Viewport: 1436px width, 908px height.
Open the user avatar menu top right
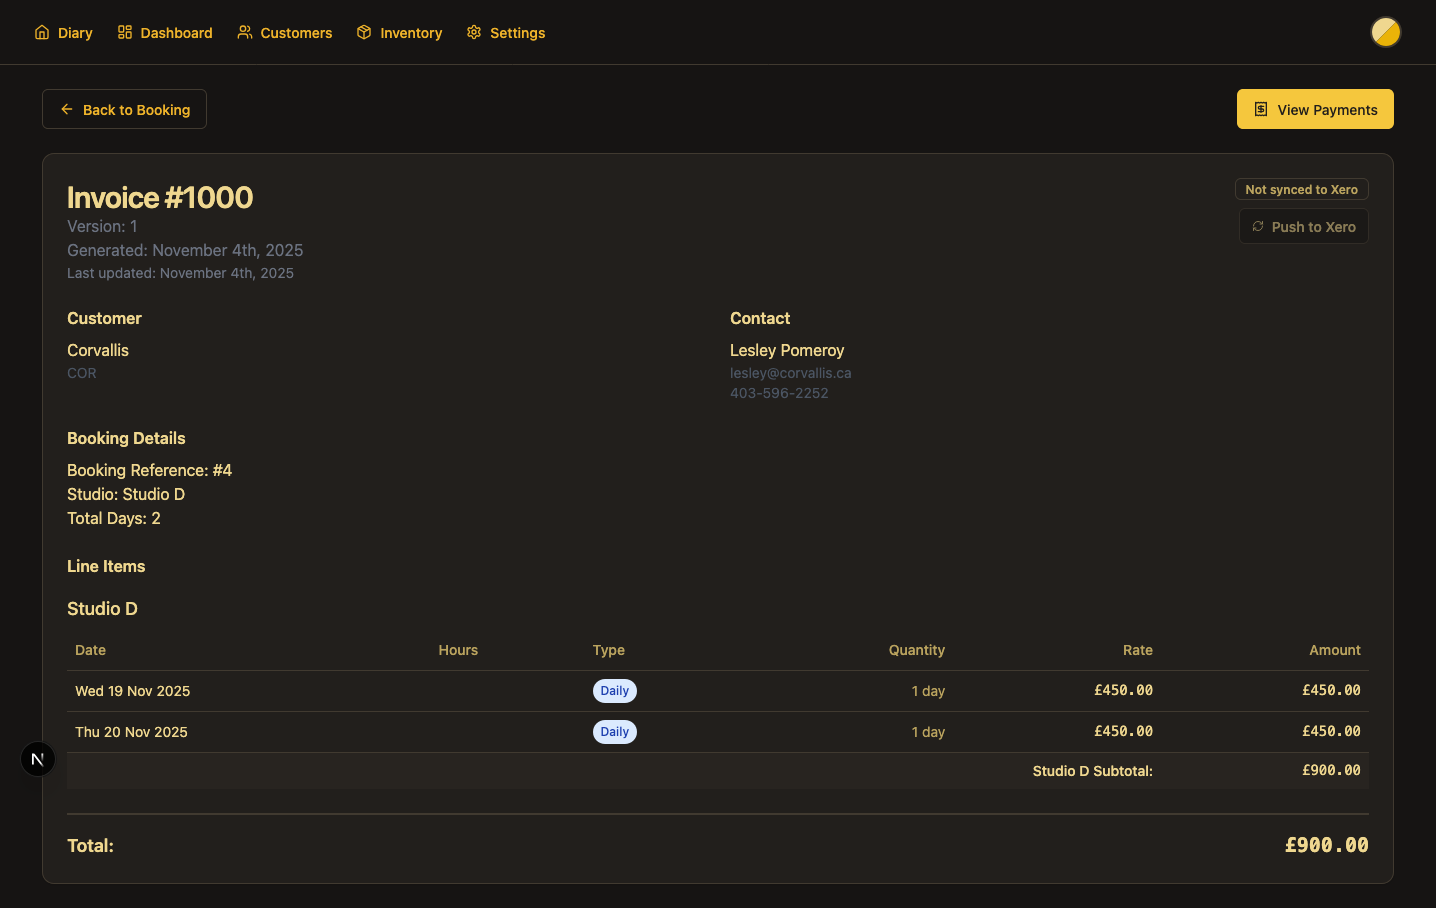click(x=1385, y=32)
